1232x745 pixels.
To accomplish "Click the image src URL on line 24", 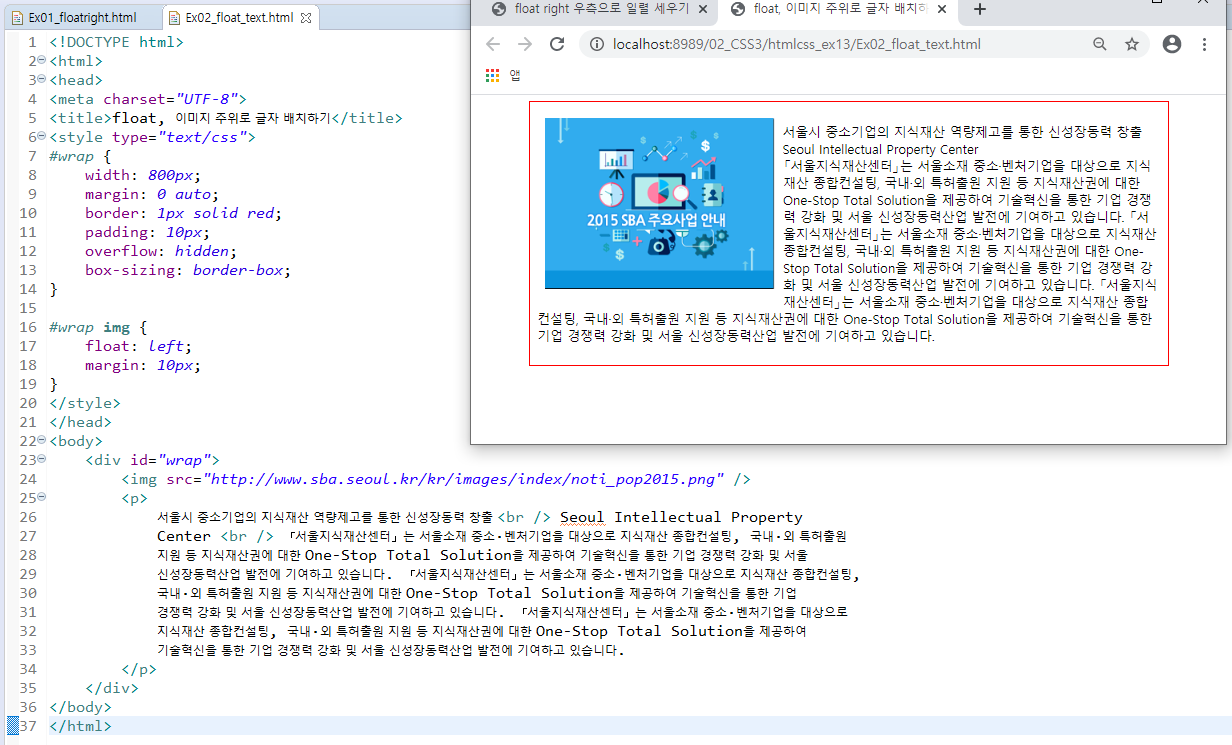I will point(463,479).
